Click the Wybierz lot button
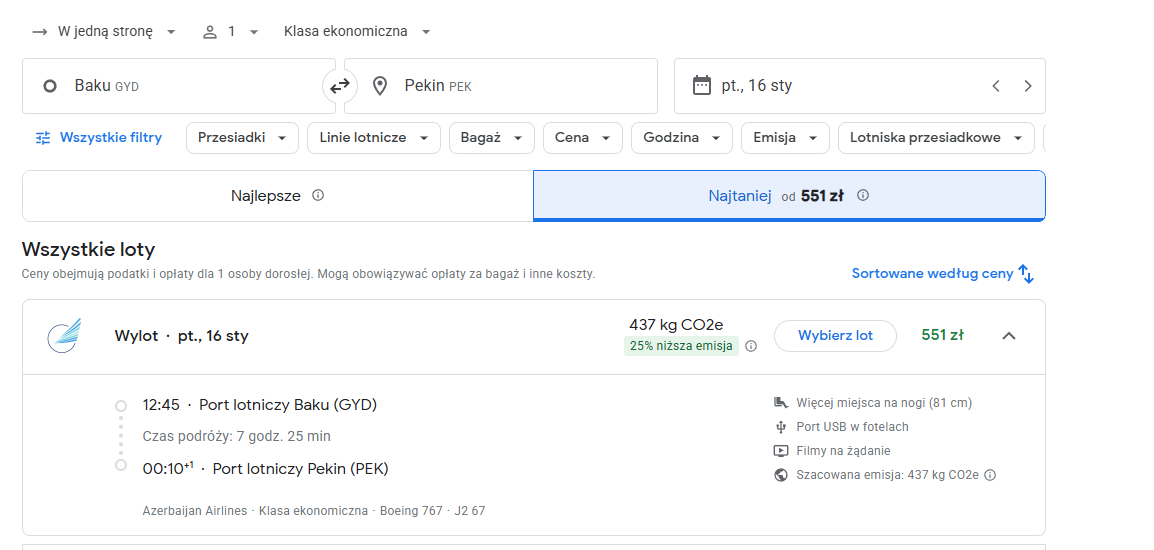Screen dimensions: 1154x550 pos(835,336)
